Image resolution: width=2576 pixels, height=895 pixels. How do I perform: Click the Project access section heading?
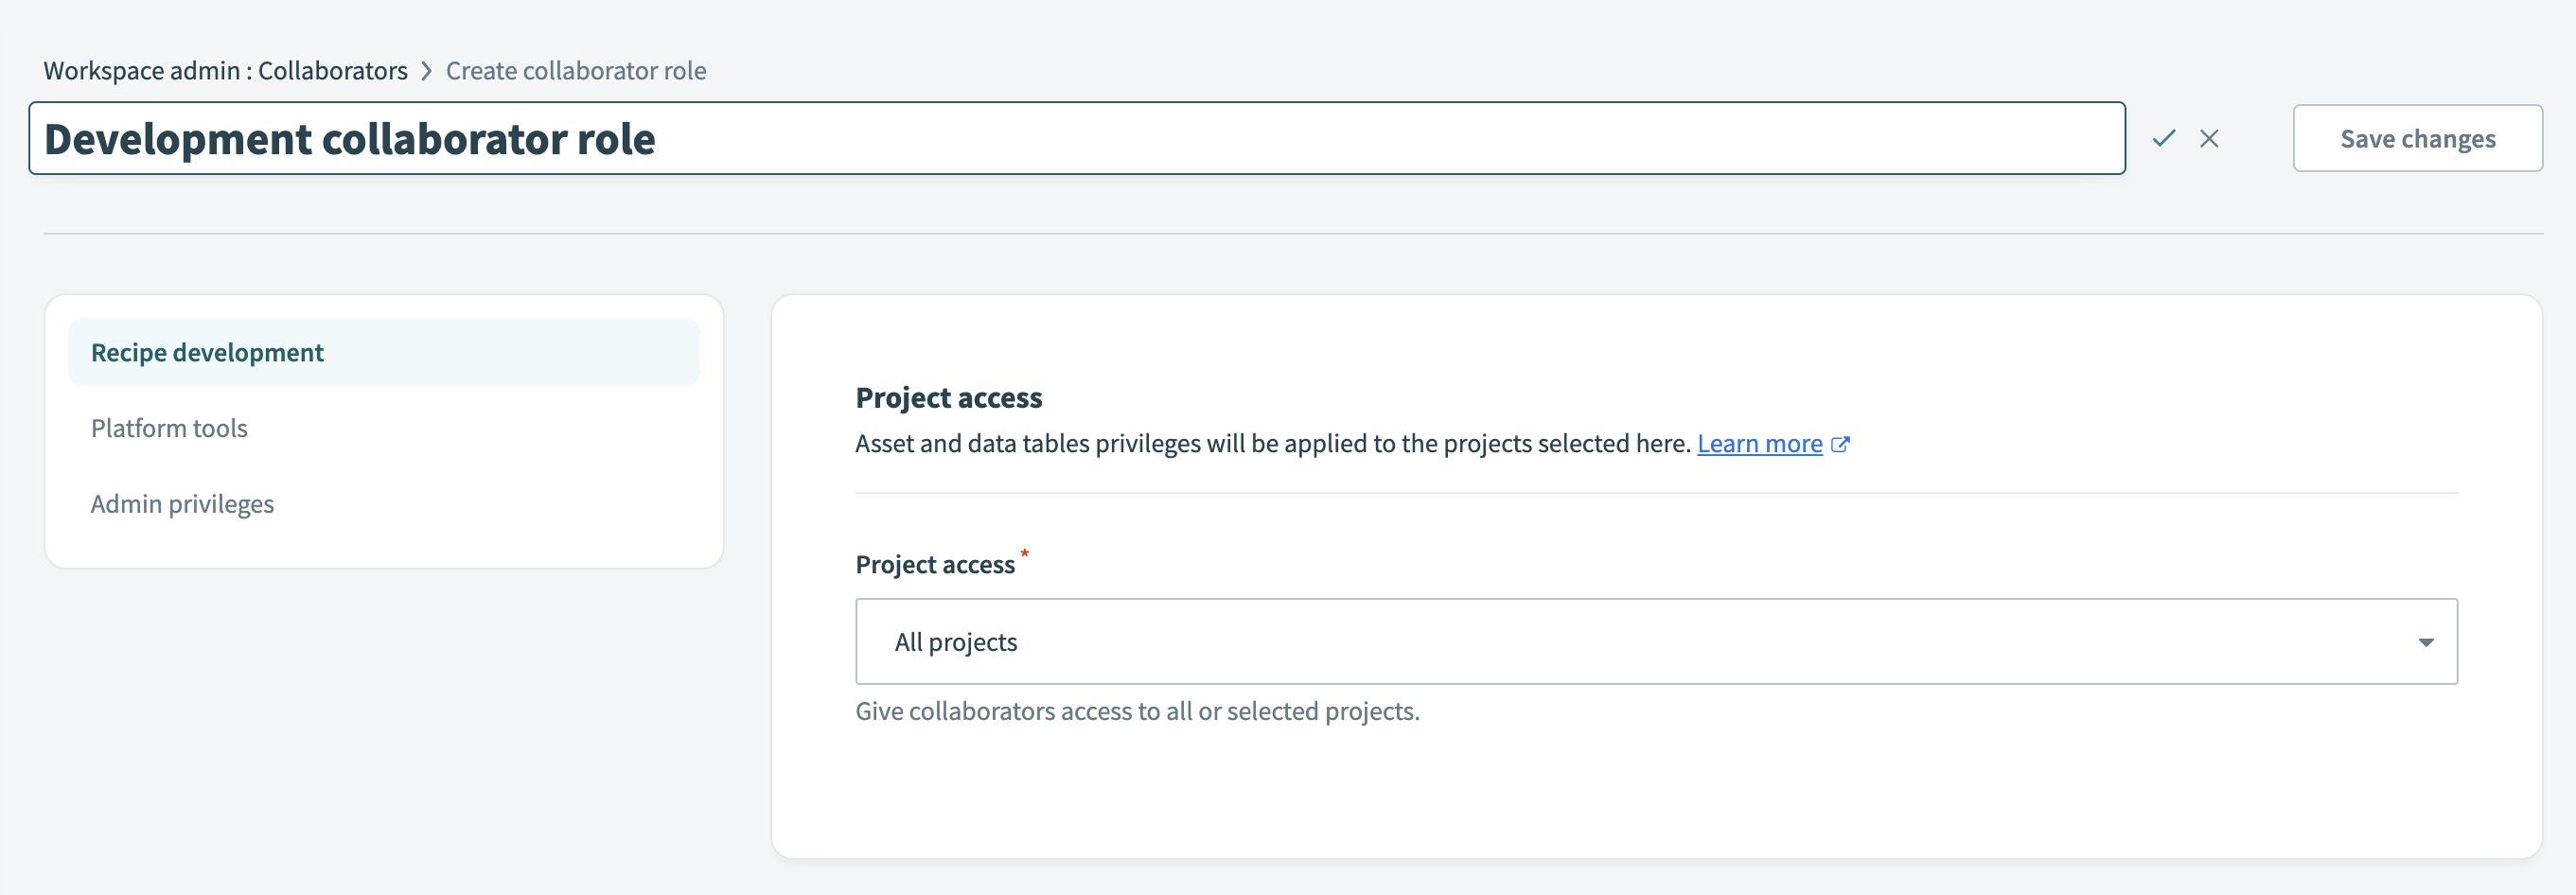click(948, 398)
